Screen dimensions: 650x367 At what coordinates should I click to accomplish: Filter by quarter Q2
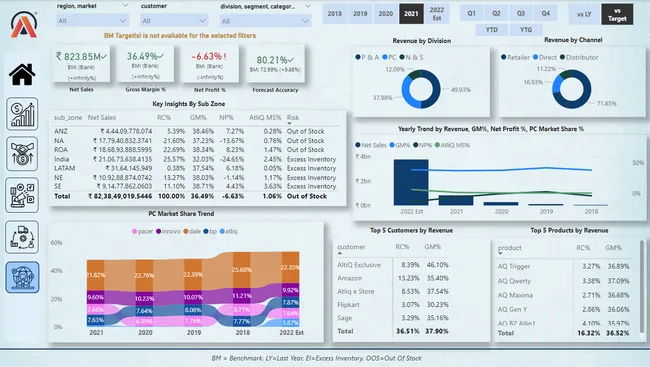(496, 13)
